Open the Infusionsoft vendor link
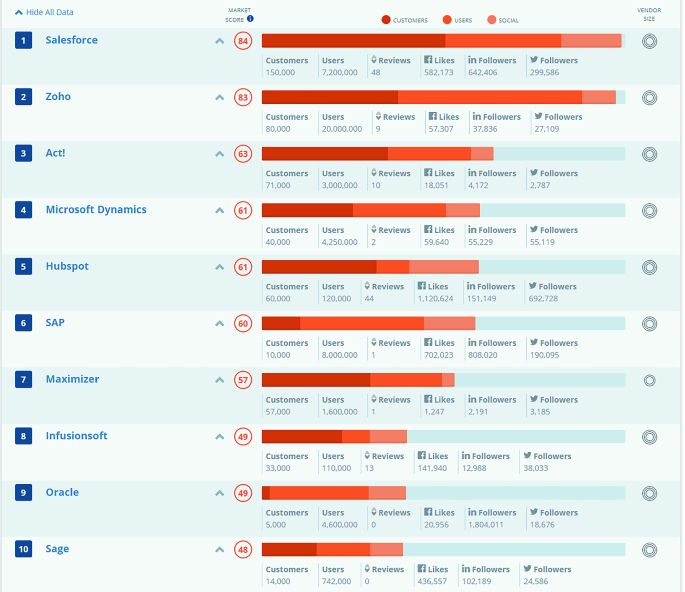The width and height of the screenshot is (685, 592). (x=76, y=436)
